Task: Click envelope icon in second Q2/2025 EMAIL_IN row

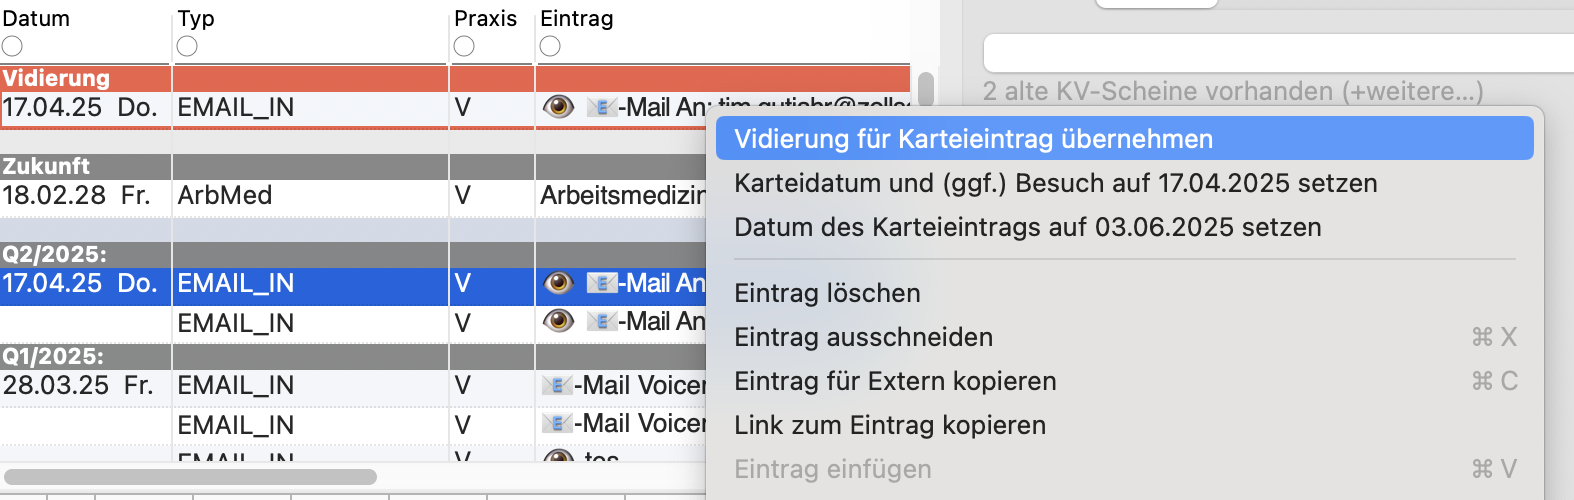Action: pos(601,321)
